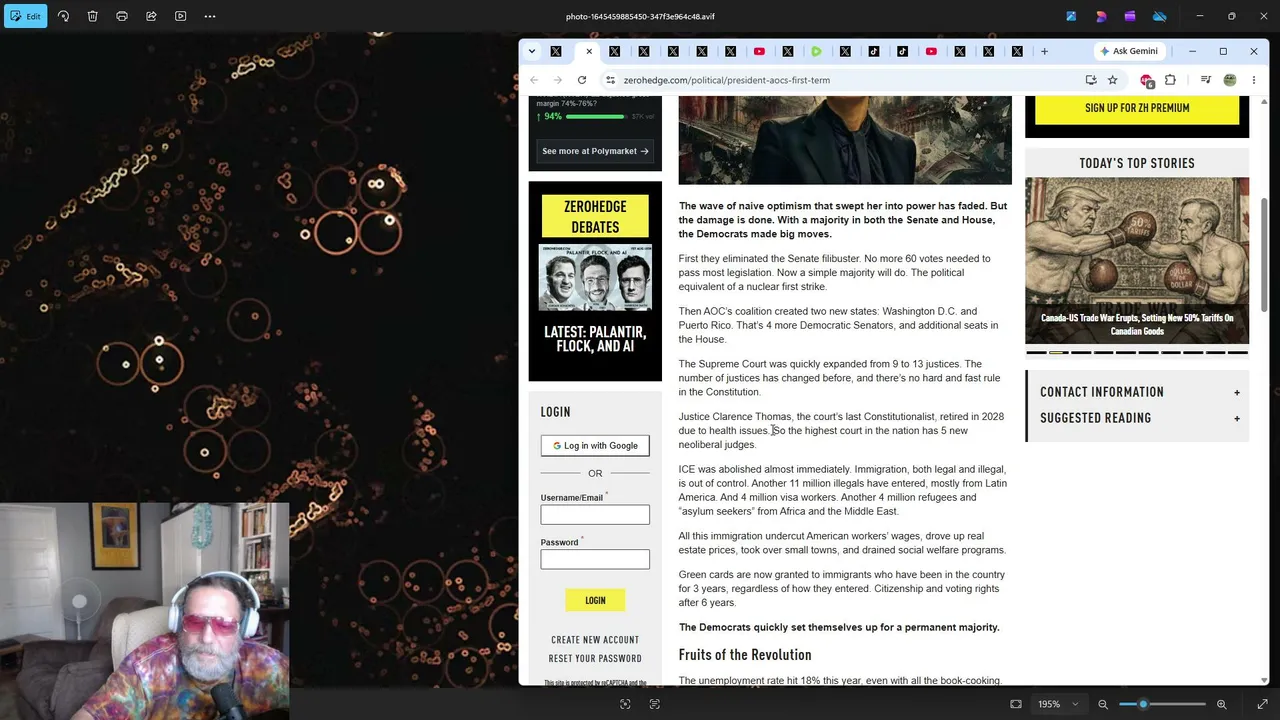Bookmark this page with the star icon
1280x720 pixels.
pyautogui.click(x=1113, y=80)
